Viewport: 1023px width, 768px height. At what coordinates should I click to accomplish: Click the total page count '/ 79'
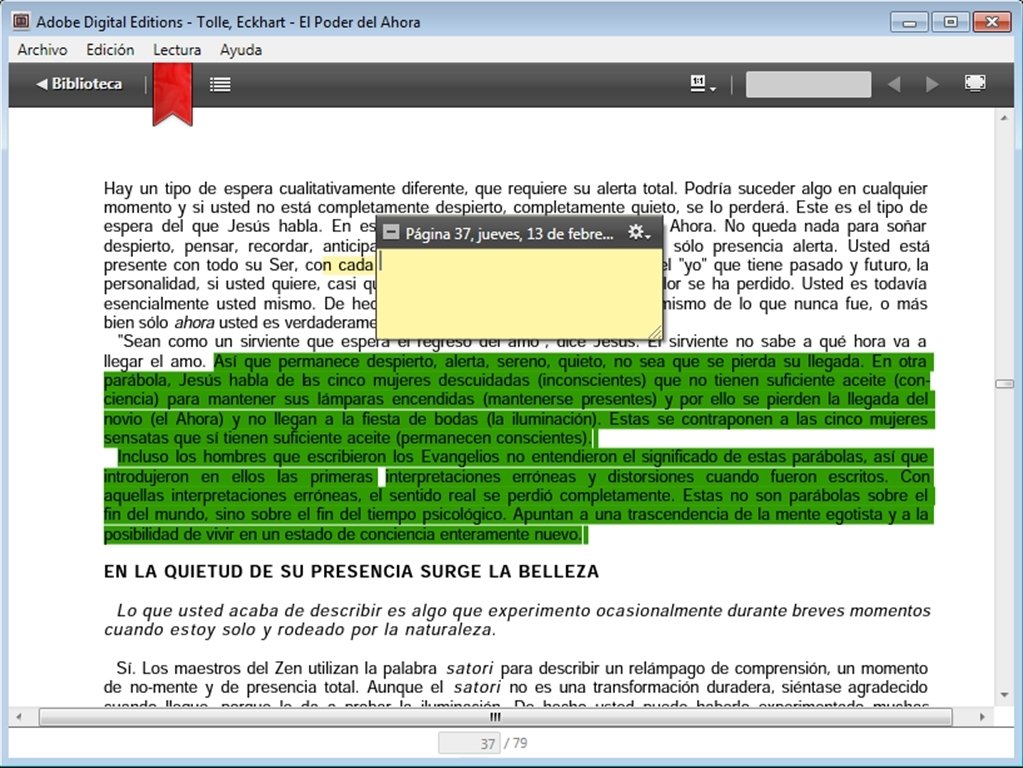coord(516,743)
